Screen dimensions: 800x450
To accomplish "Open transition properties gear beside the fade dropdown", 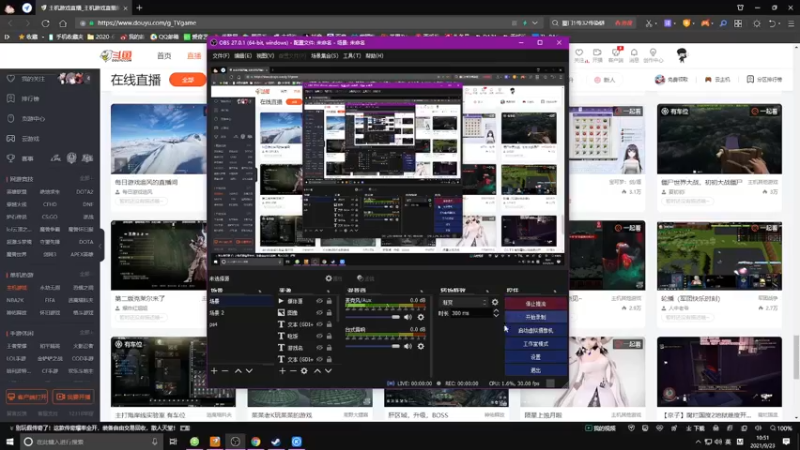I will pos(495,302).
